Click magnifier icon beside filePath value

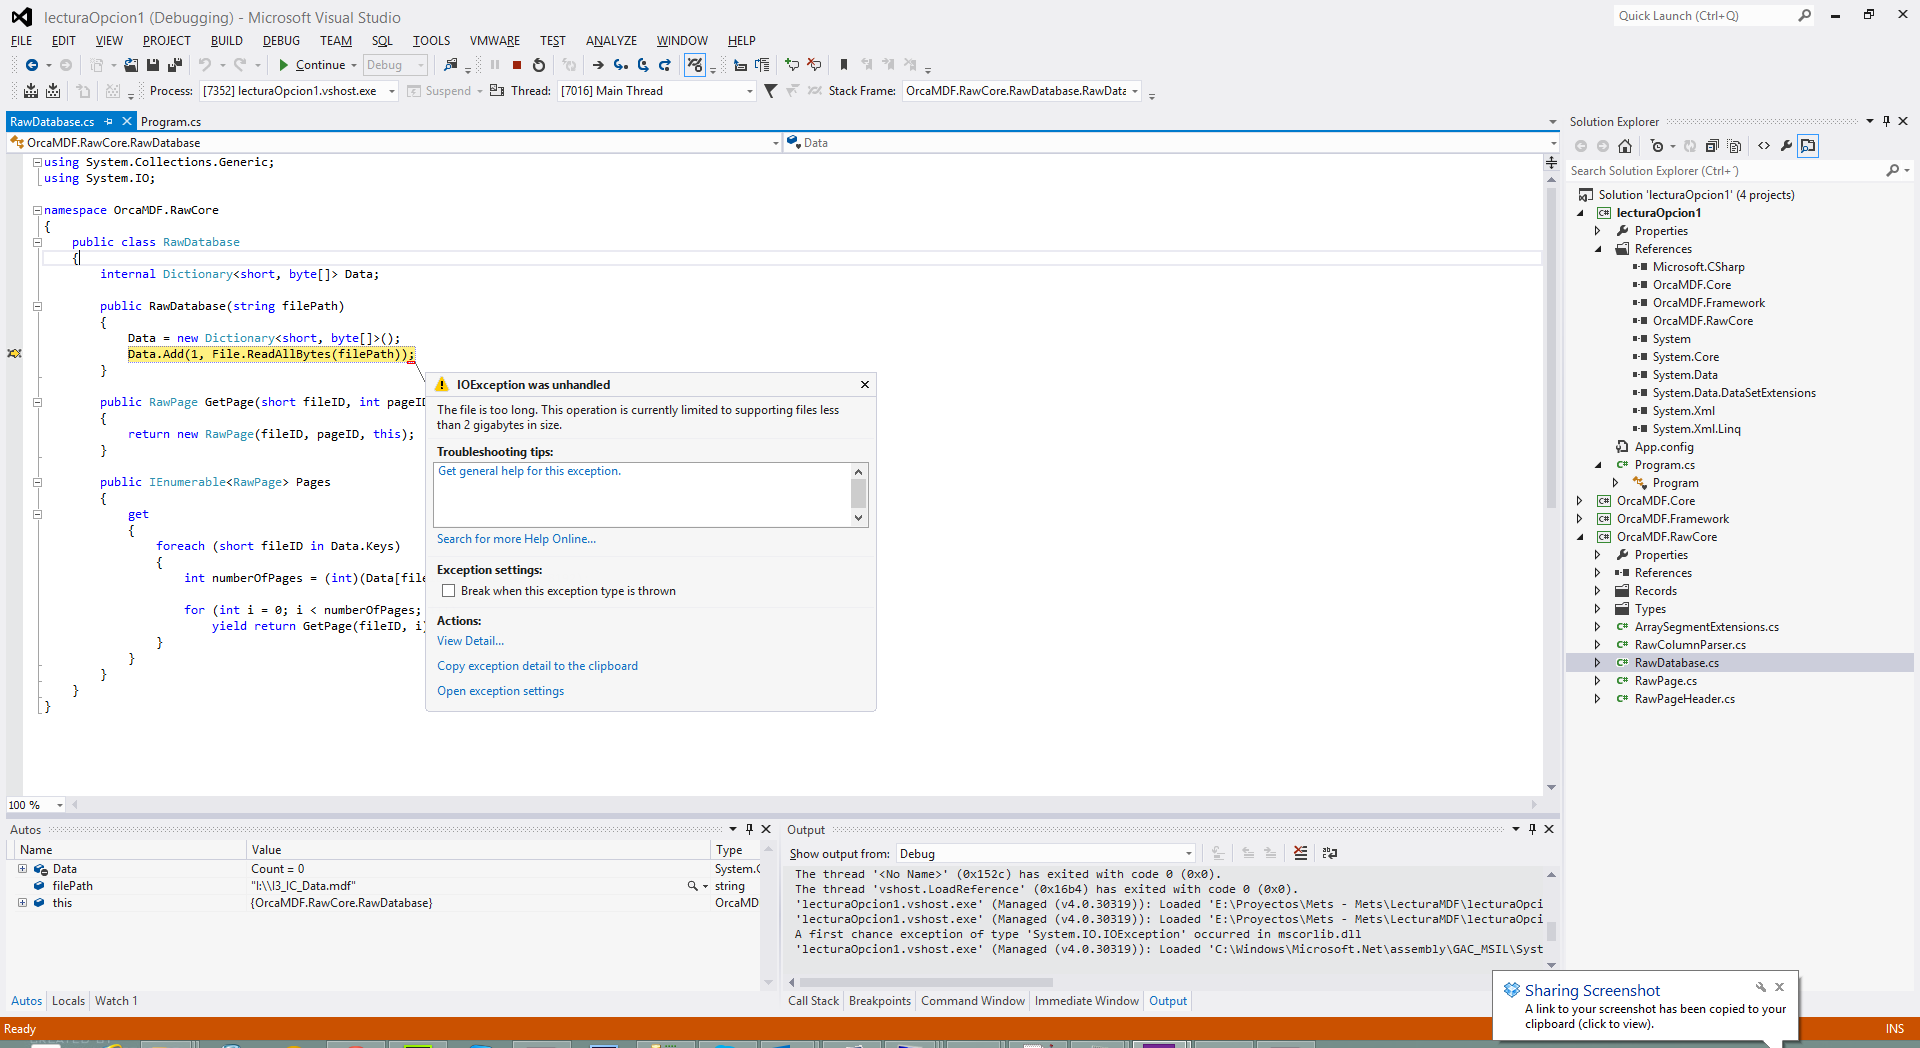[692, 886]
